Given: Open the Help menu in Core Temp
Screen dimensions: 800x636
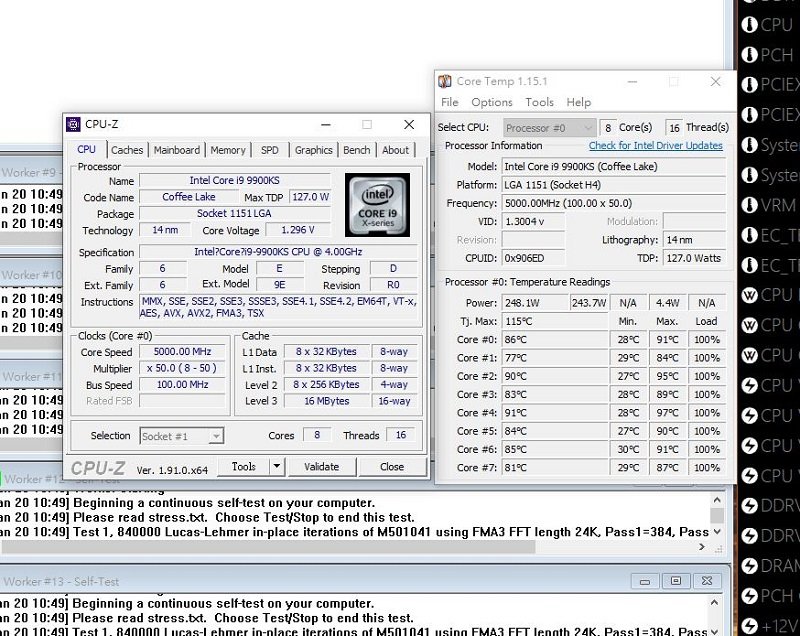Looking at the screenshot, I should coord(579,102).
